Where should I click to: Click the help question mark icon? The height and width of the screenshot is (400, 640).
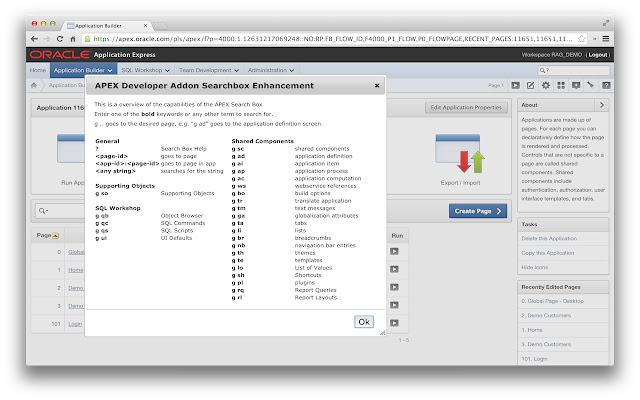[606, 85]
